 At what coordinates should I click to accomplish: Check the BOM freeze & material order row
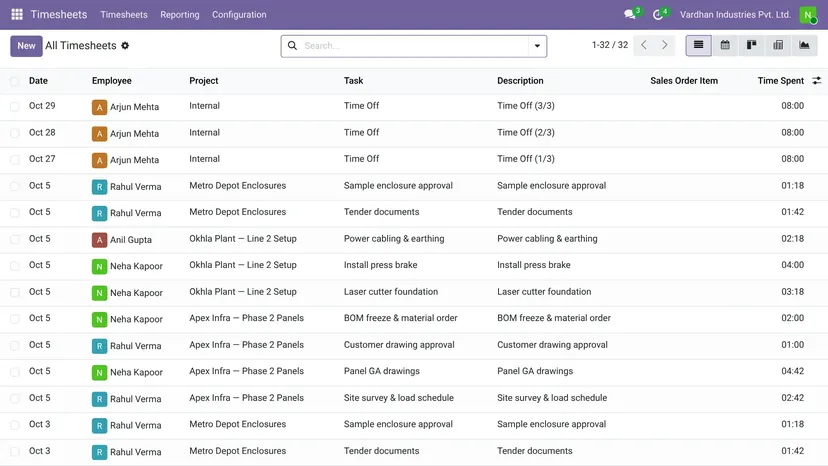coord(15,319)
